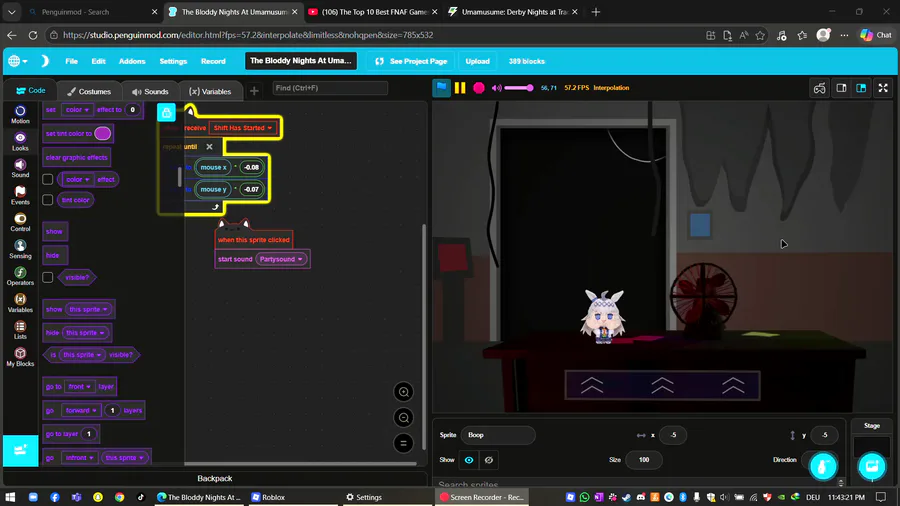The width and height of the screenshot is (900, 506).
Task: Open this sprite dropdown in show block
Action: pos(88,309)
